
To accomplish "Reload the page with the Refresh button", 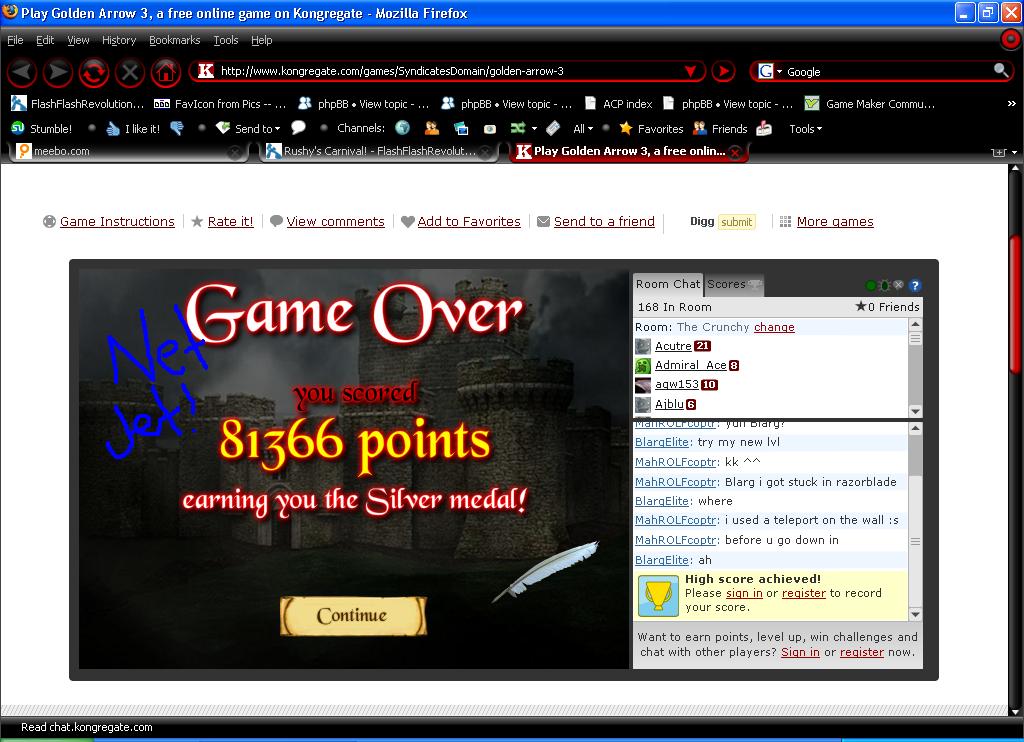I will coord(93,72).
